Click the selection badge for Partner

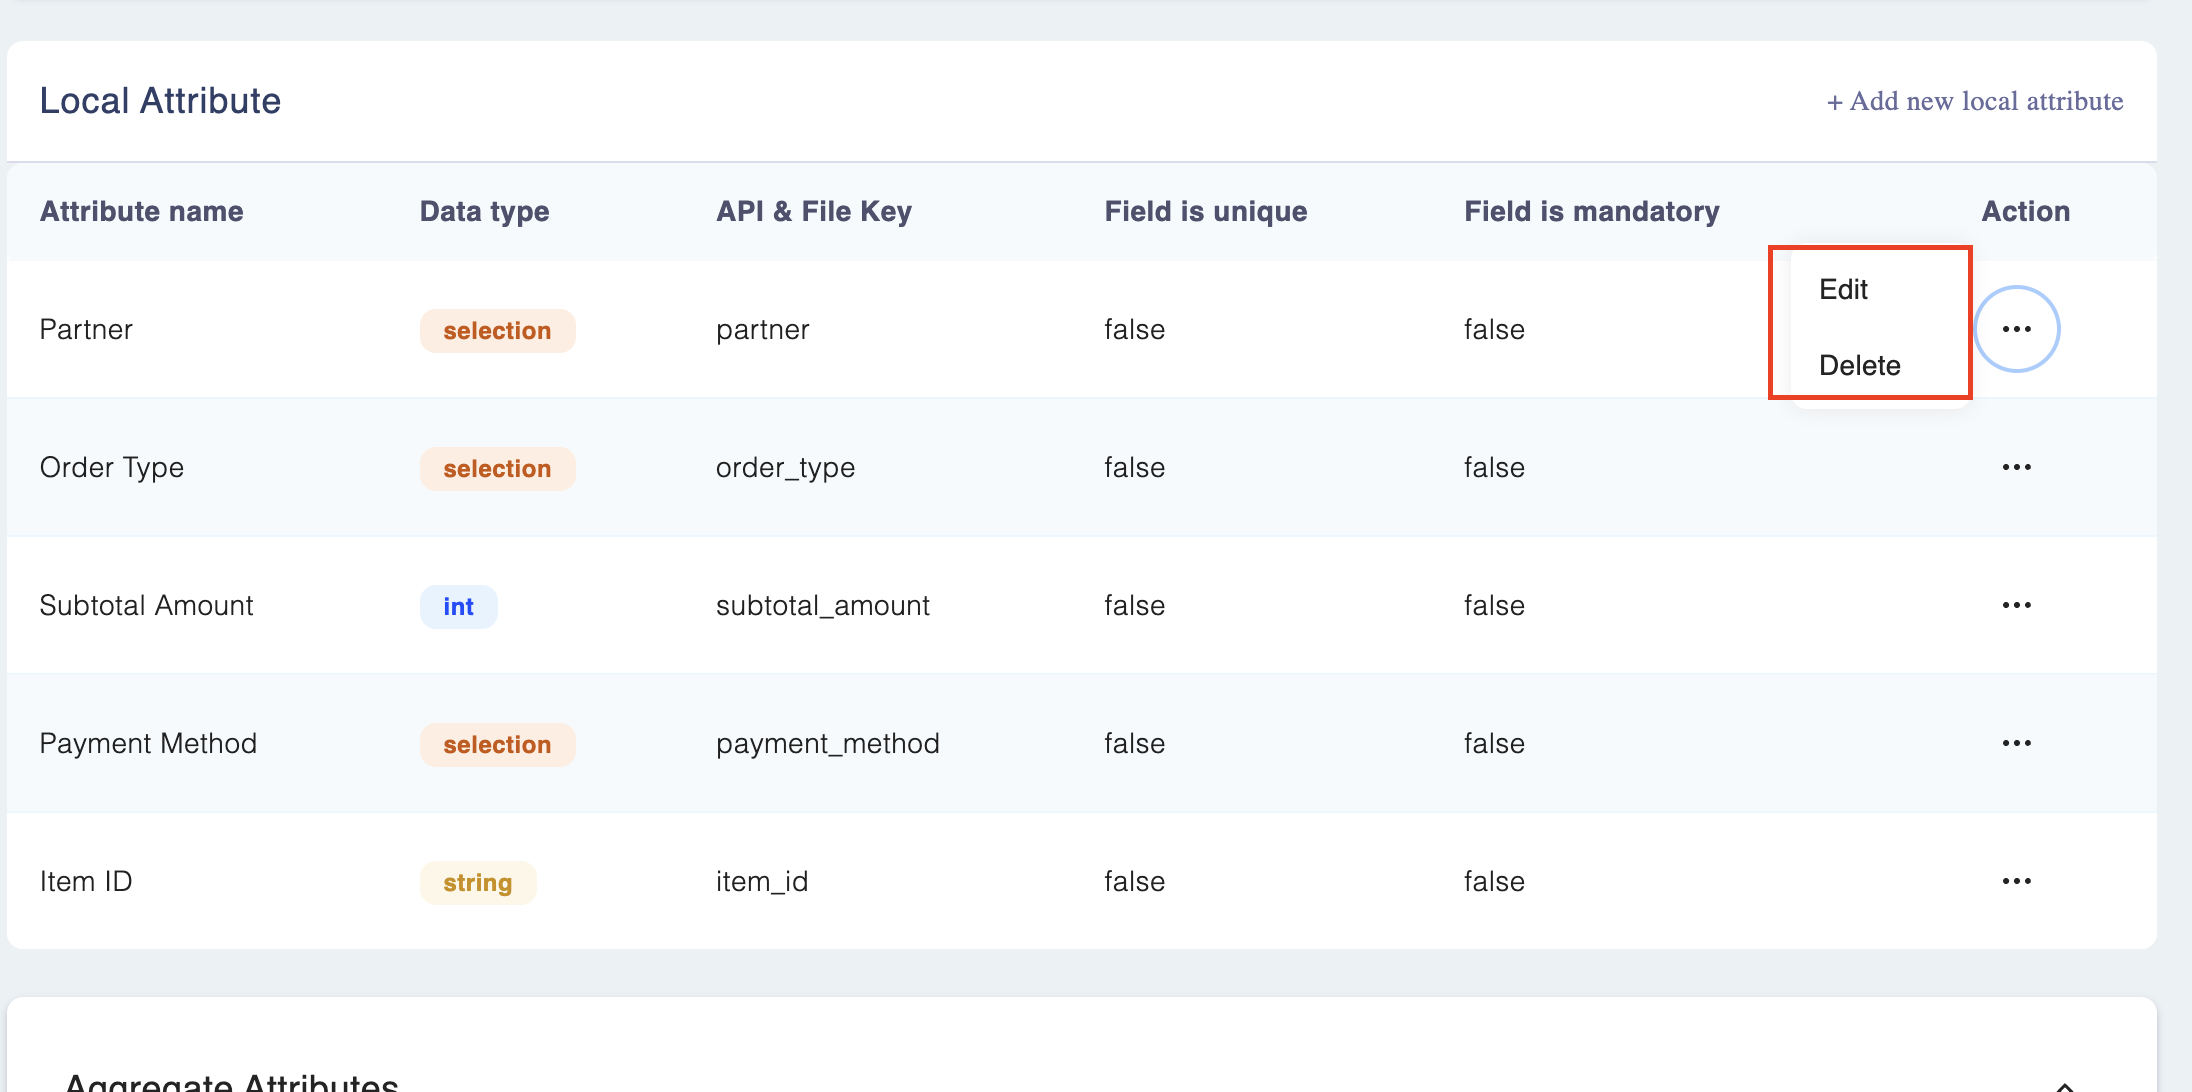[497, 331]
